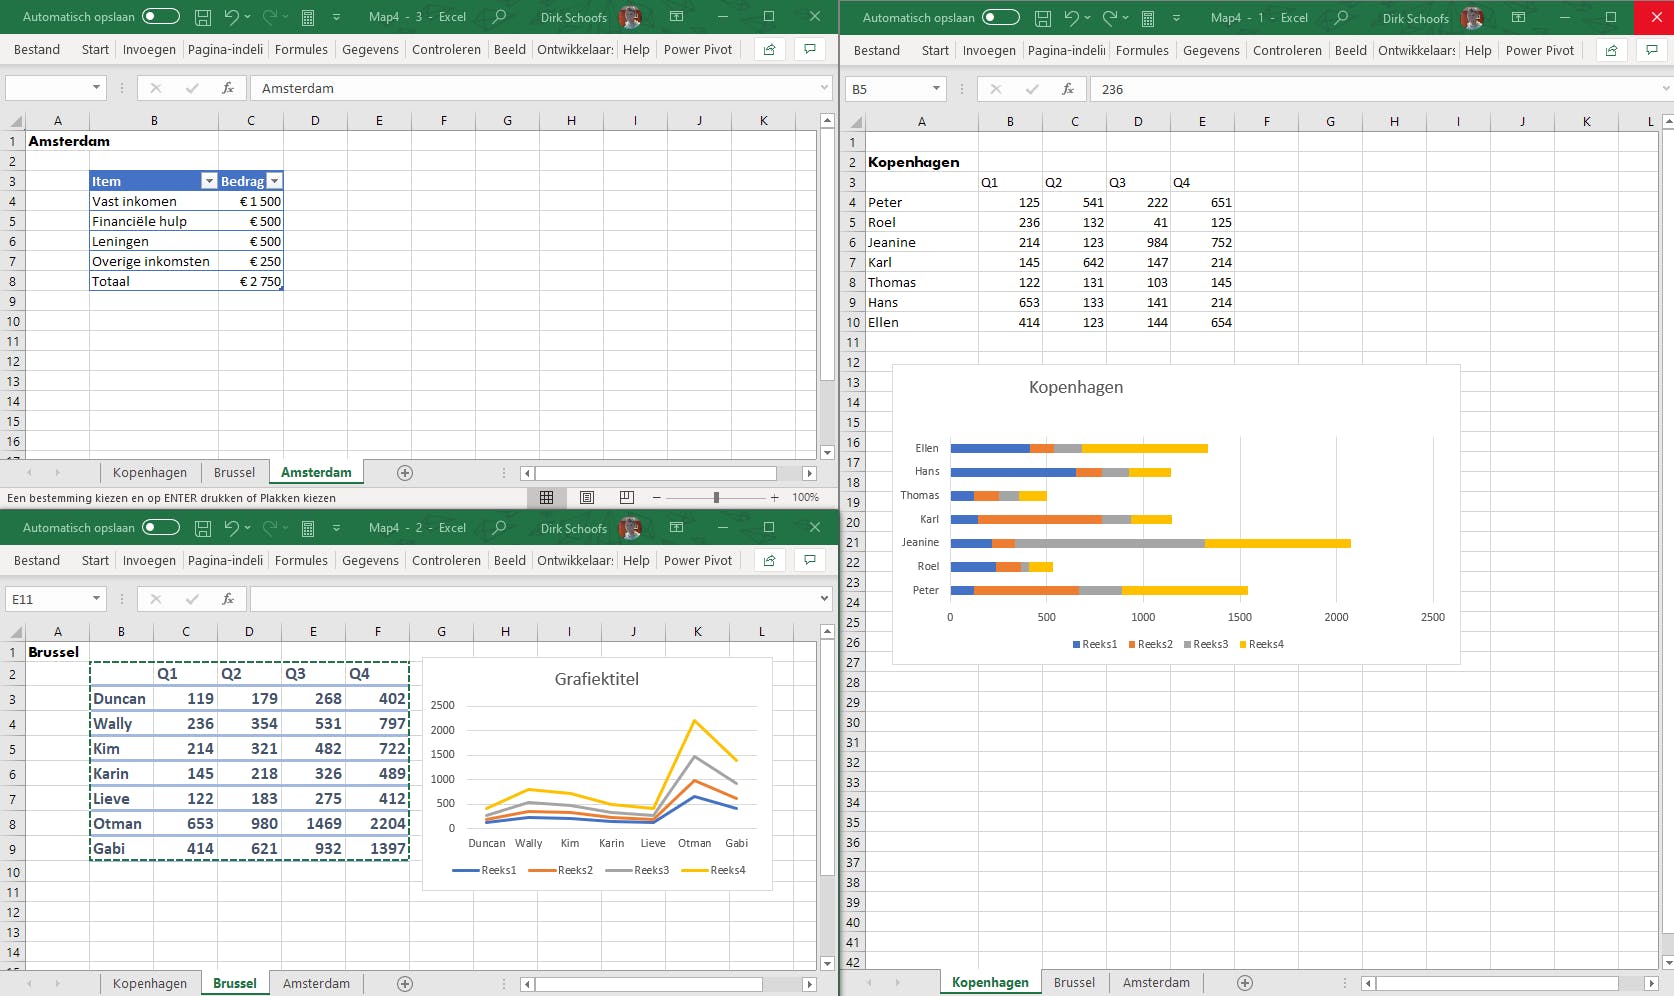Viewport: 1674px width, 996px height.
Task: Expand formula bar in Map4 - 3
Action: [825, 88]
